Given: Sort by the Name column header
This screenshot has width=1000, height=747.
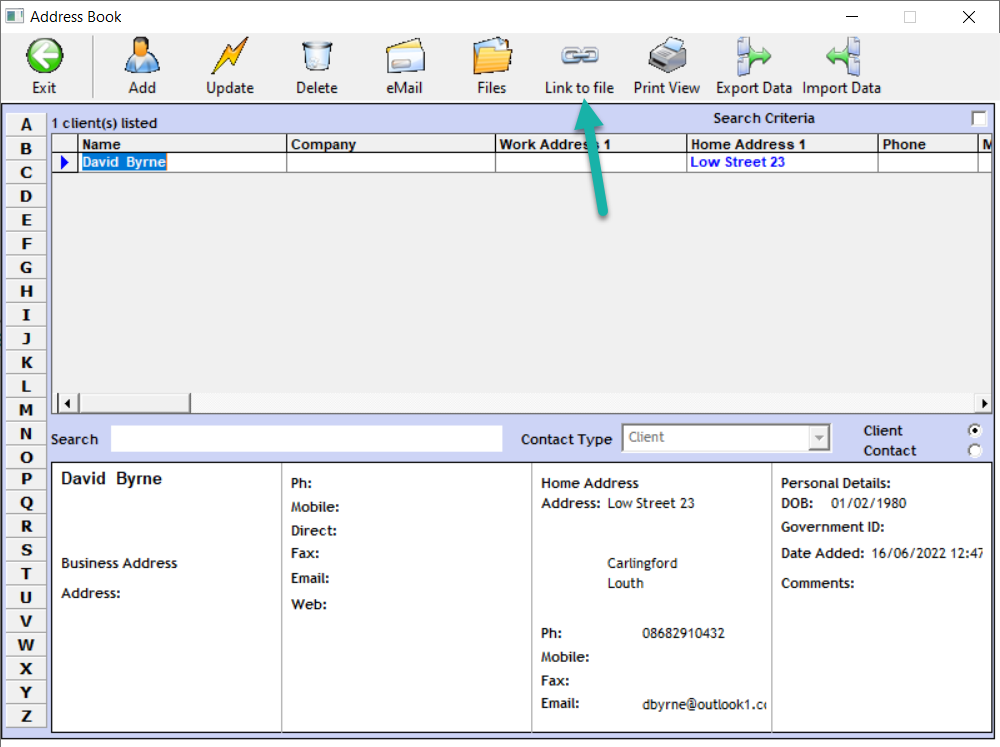Looking at the screenshot, I should coord(182,144).
